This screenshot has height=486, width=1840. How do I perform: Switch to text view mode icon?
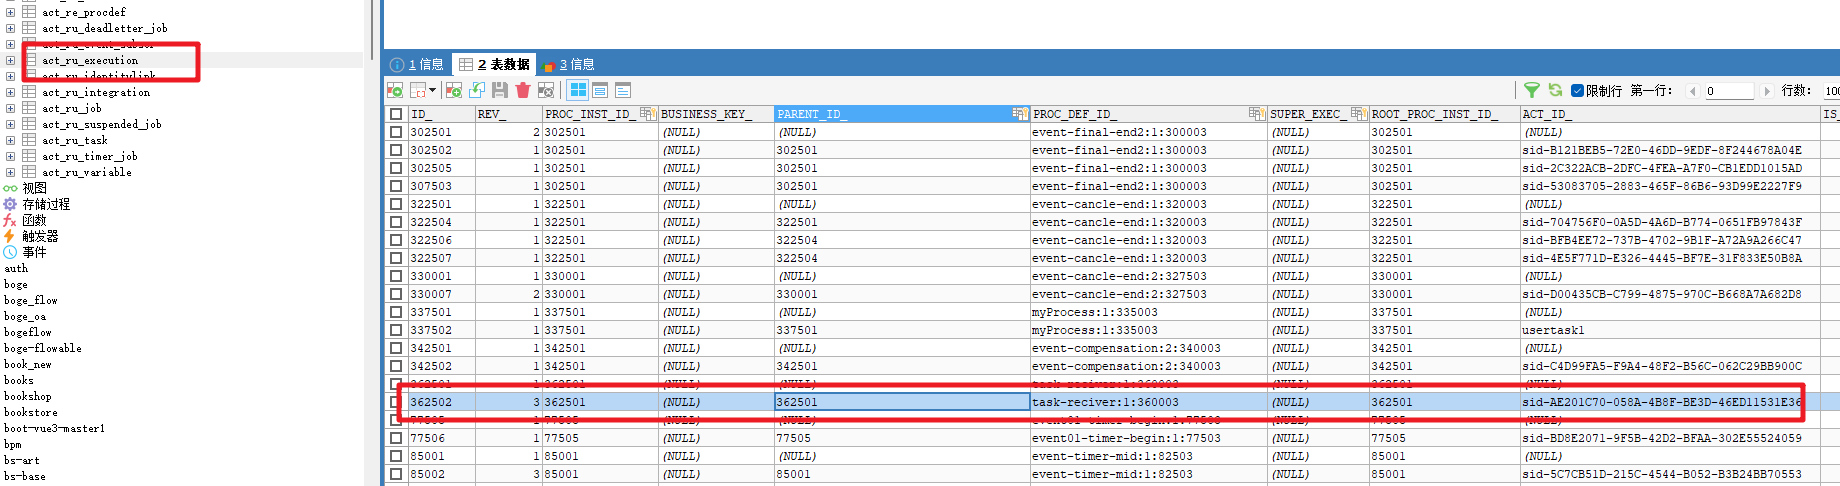click(x=622, y=90)
